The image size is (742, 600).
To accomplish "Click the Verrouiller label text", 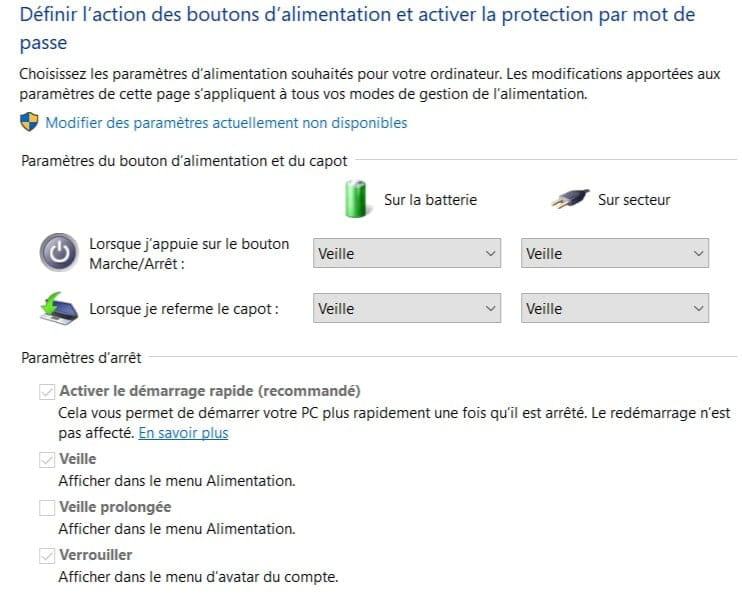I will click(96, 555).
